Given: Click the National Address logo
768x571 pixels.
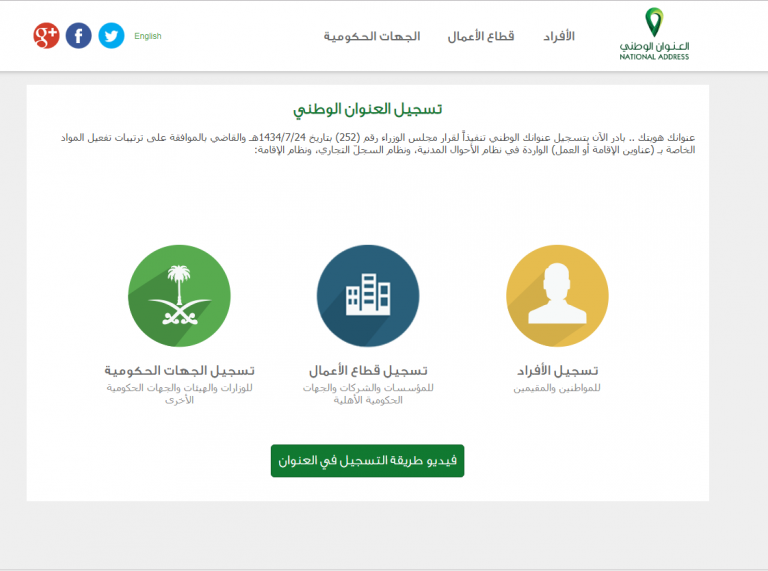Looking at the screenshot, I should [x=654, y=34].
